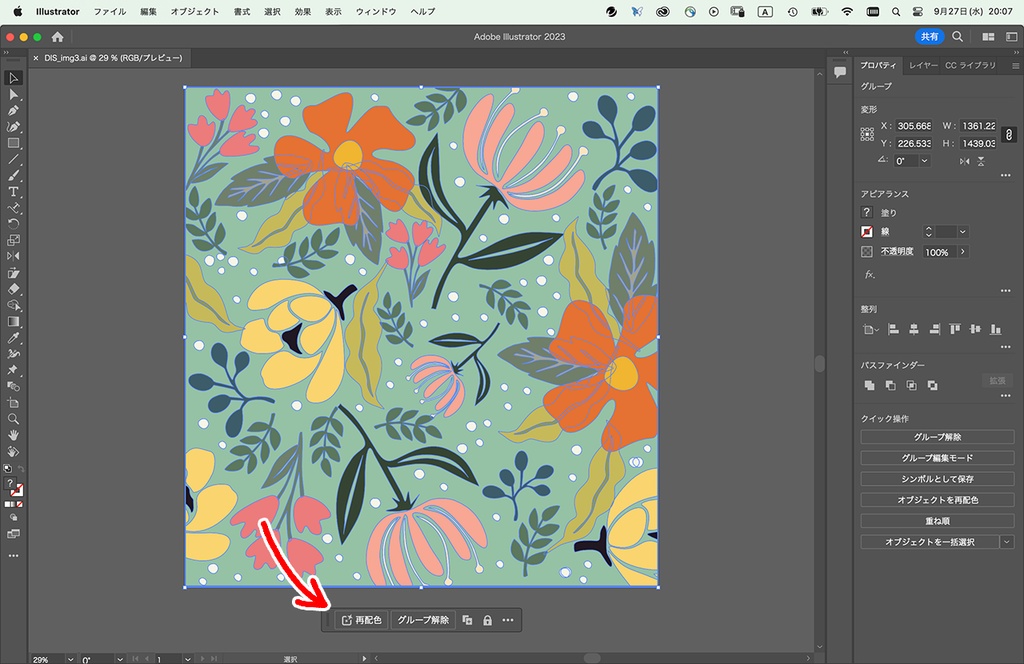Click the Pathfinder Minus Front icon
The image size is (1024, 664).
click(890, 385)
